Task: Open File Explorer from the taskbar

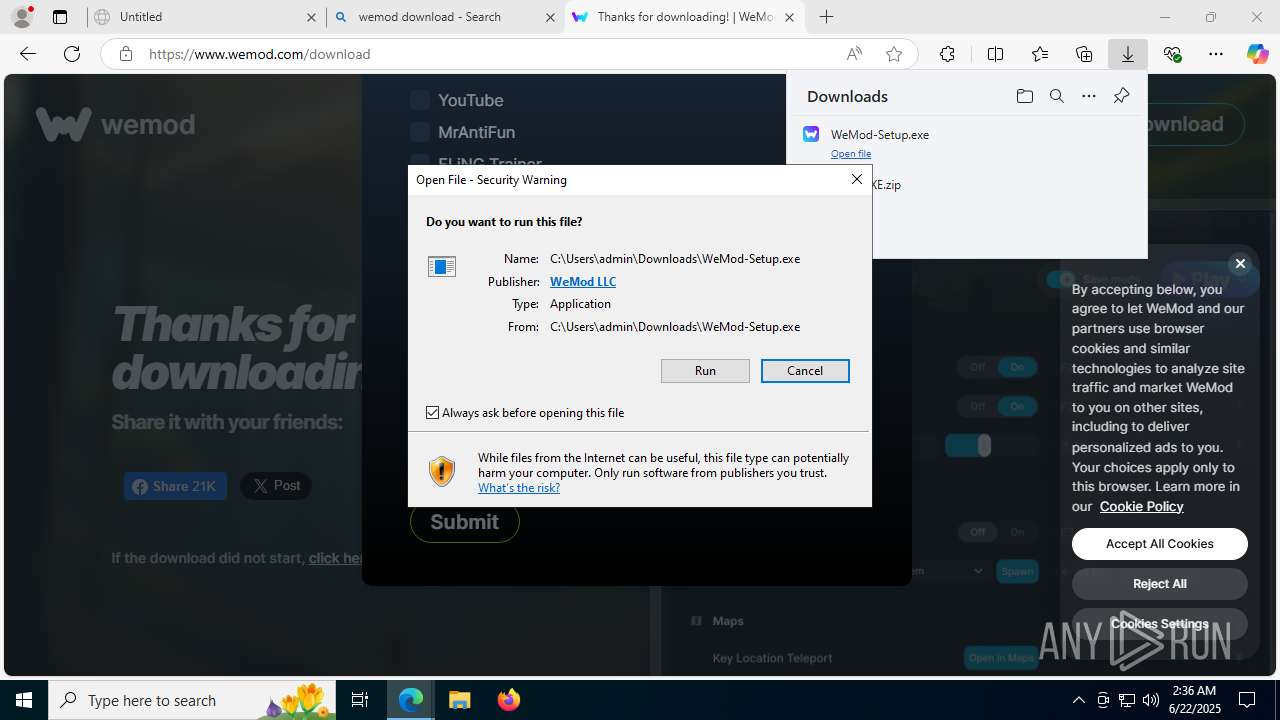Action: pos(459,700)
